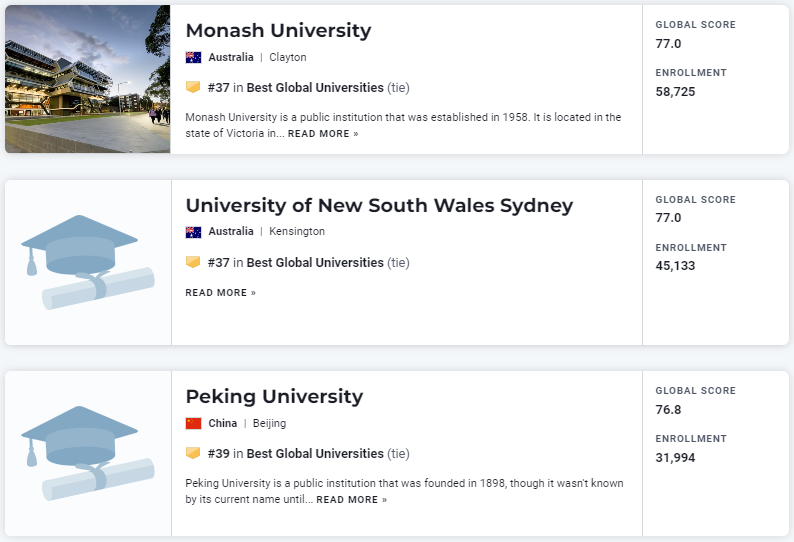Click Peking University's enrollment figure 31,994

point(675,458)
